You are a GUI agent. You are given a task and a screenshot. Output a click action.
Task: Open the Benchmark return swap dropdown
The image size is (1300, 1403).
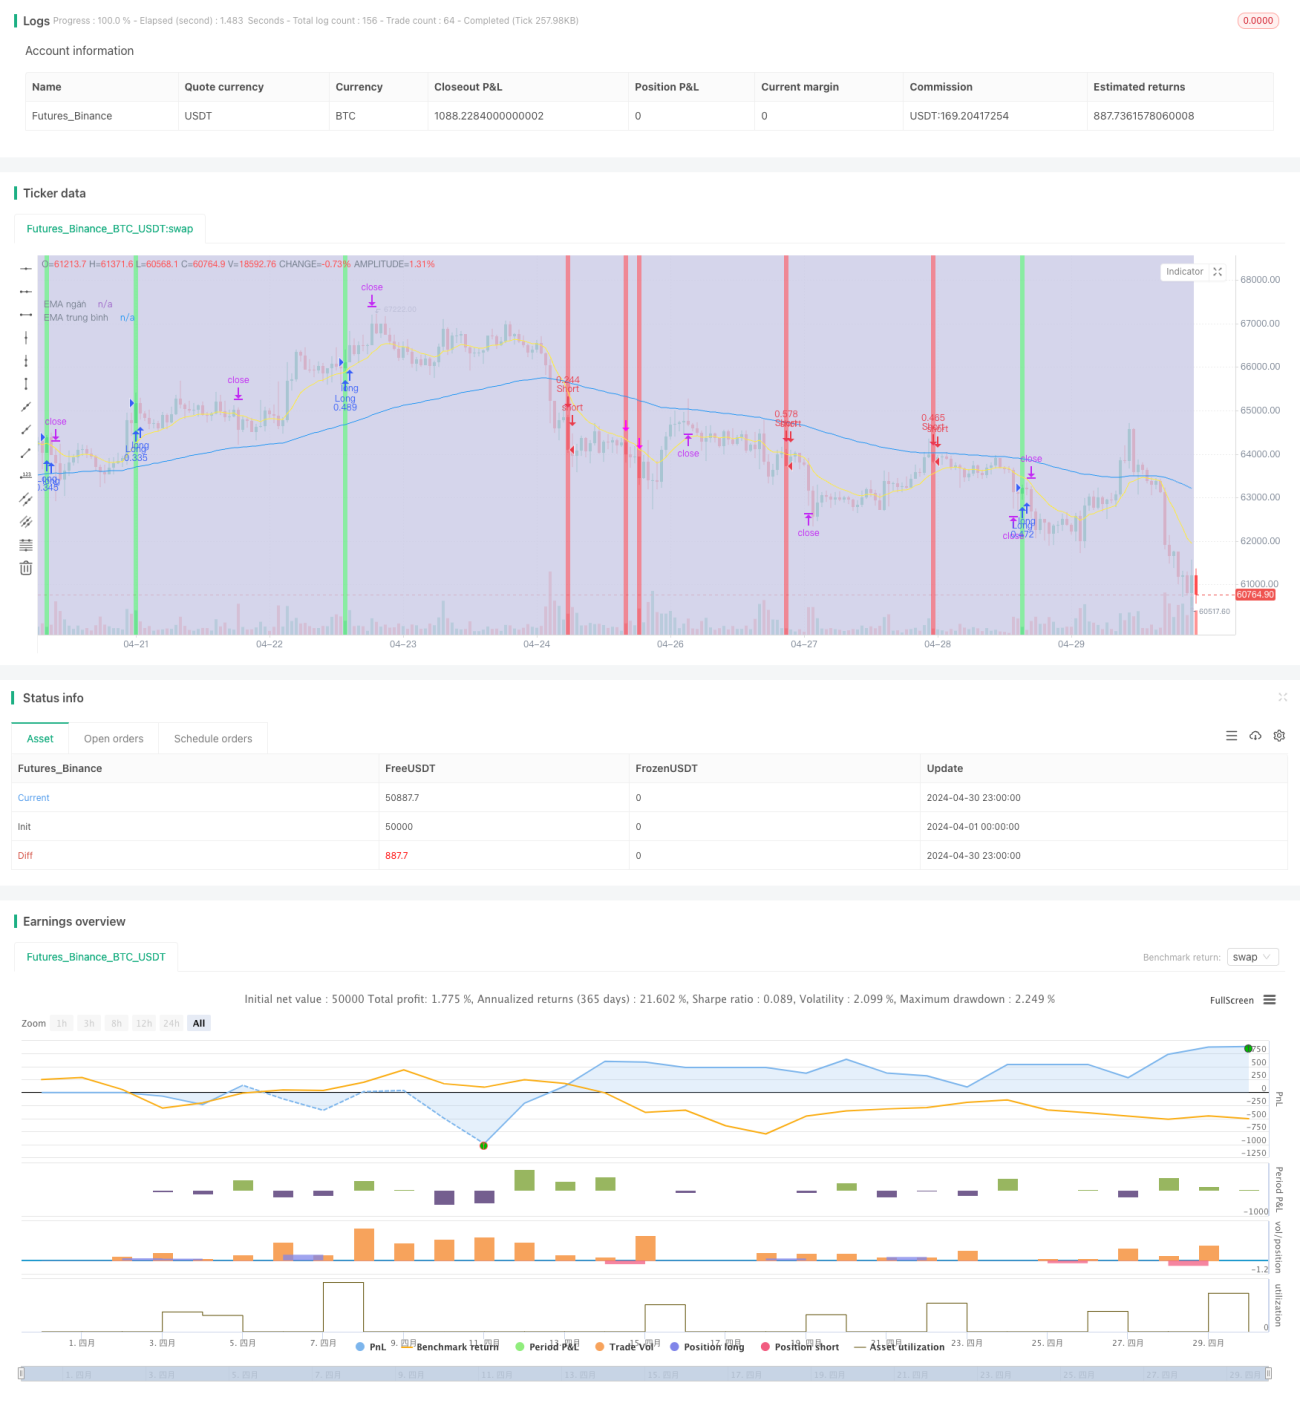click(x=1253, y=957)
